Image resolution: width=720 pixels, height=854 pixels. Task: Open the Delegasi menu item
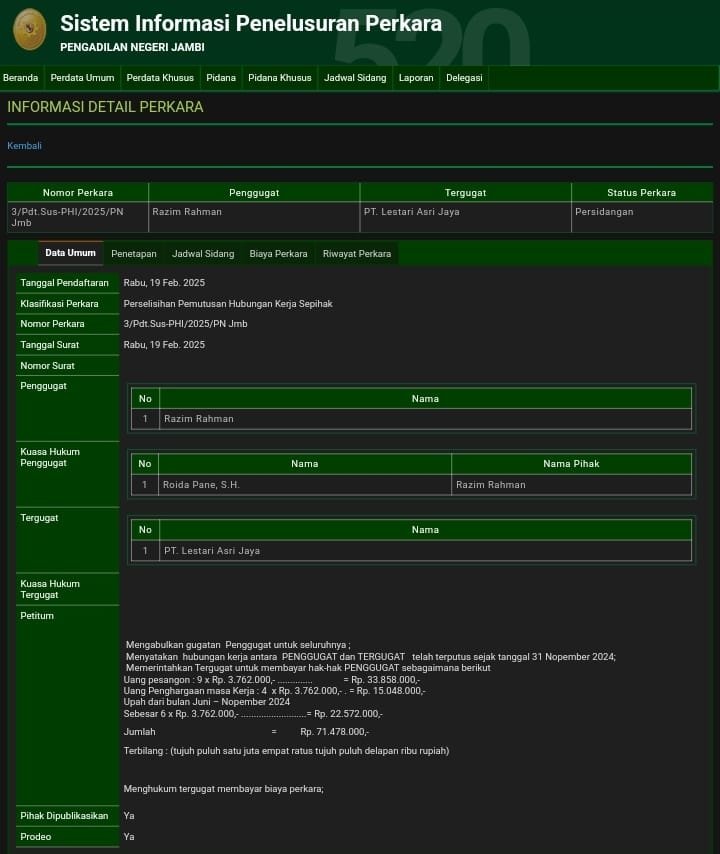pos(464,78)
